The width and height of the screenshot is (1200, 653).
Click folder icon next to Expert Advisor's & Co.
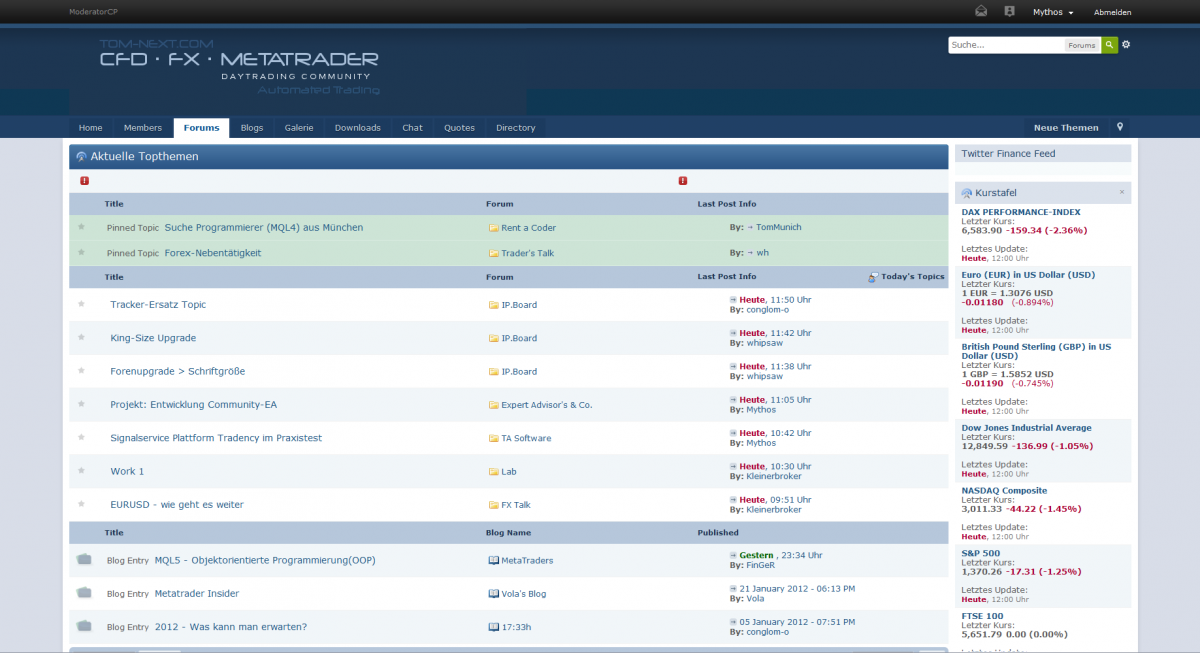[x=493, y=405]
